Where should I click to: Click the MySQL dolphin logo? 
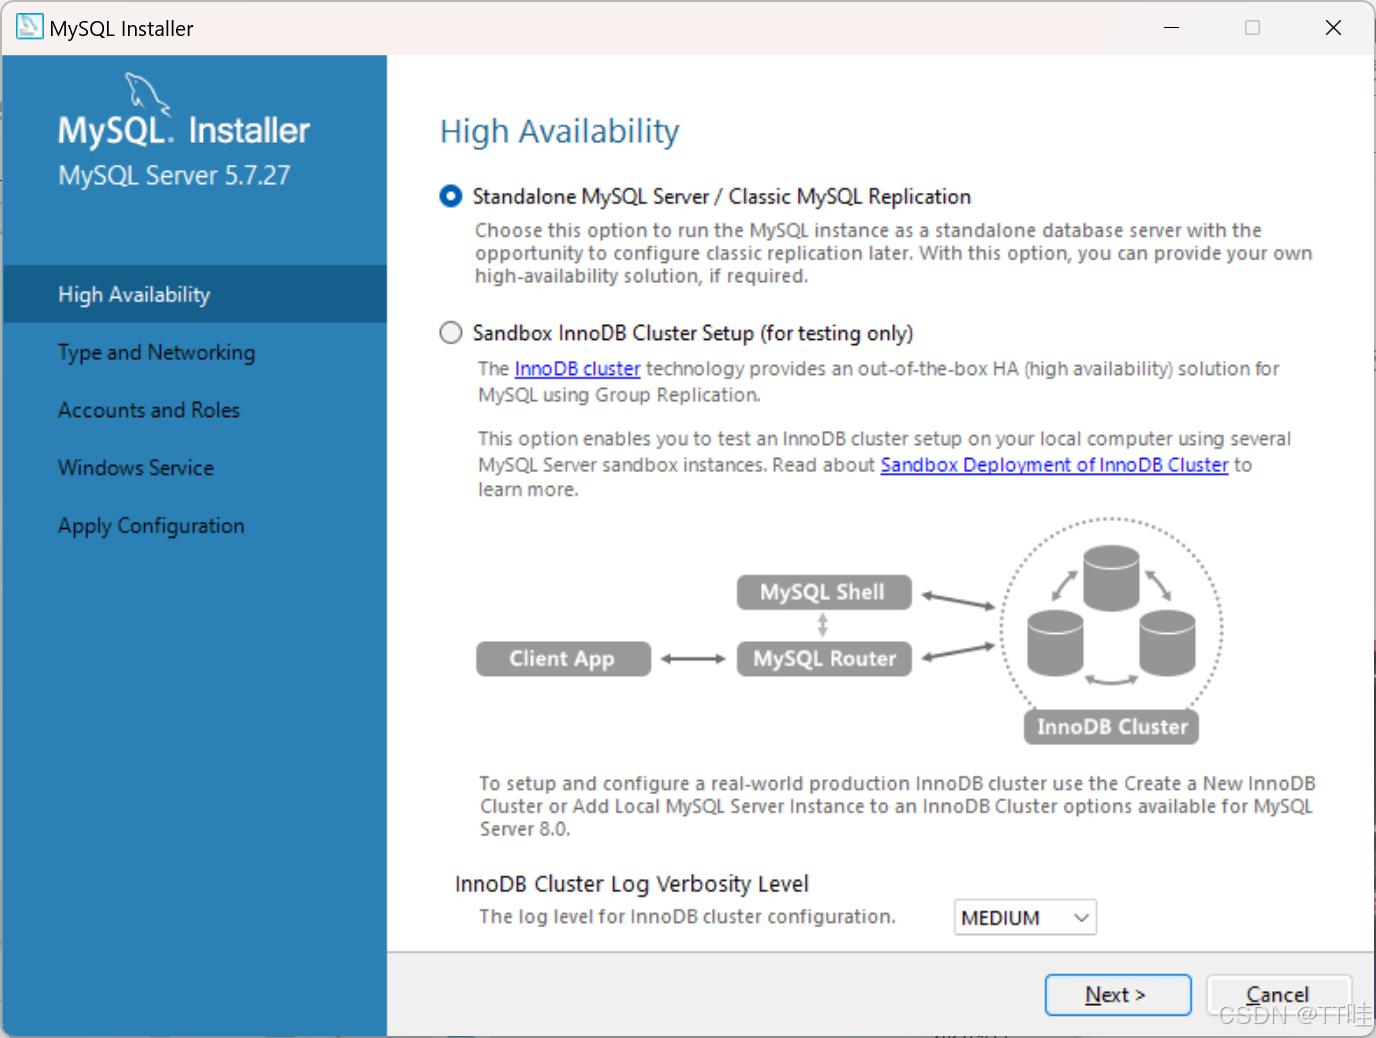pyautogui.click(x=147, y=94)
